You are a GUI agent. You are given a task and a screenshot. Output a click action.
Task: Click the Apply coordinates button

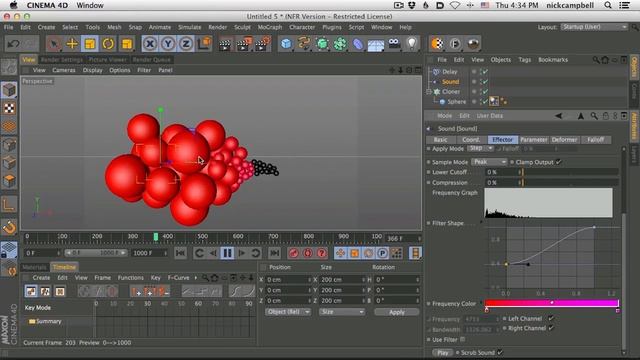tap(397, 312)
